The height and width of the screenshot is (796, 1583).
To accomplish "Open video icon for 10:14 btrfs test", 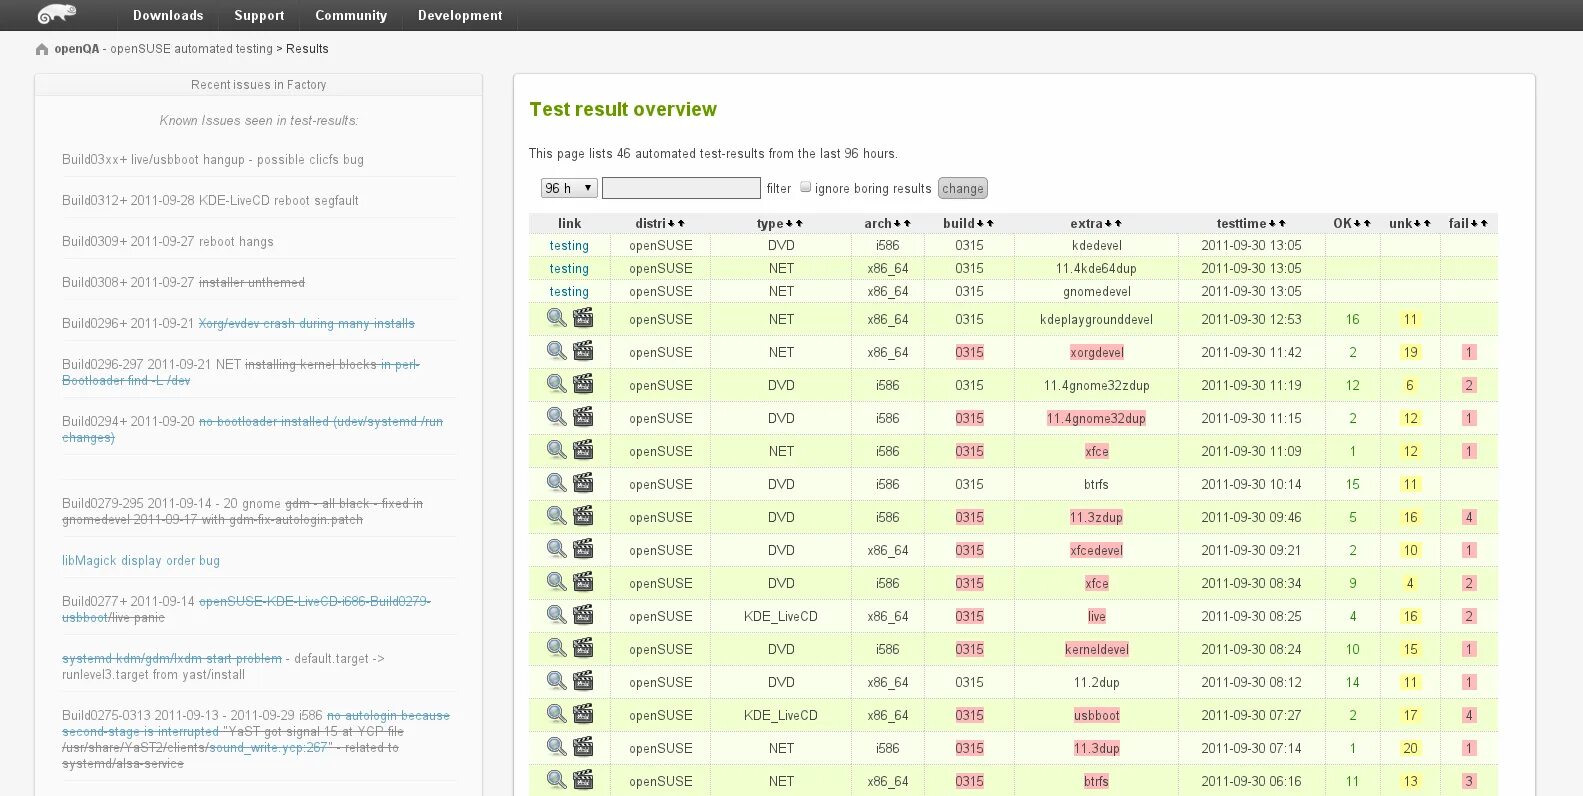I will click(583, 482).
